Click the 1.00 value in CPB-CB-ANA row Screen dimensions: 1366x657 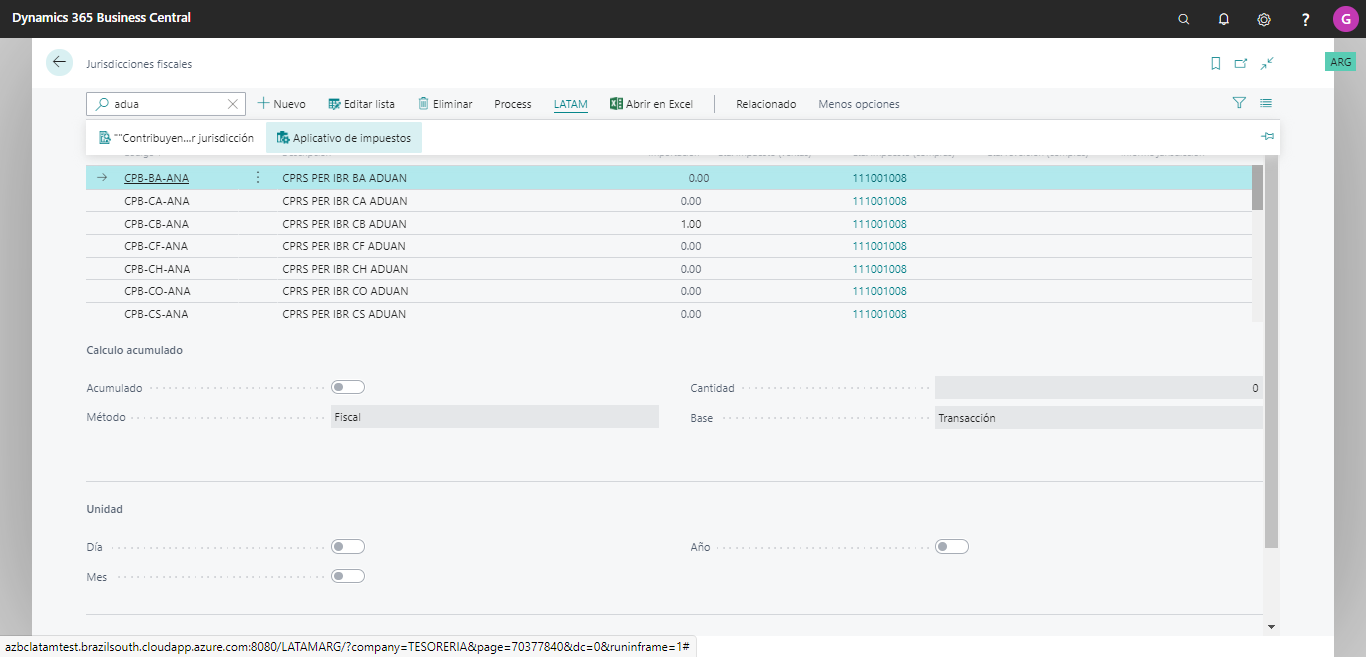691,224
